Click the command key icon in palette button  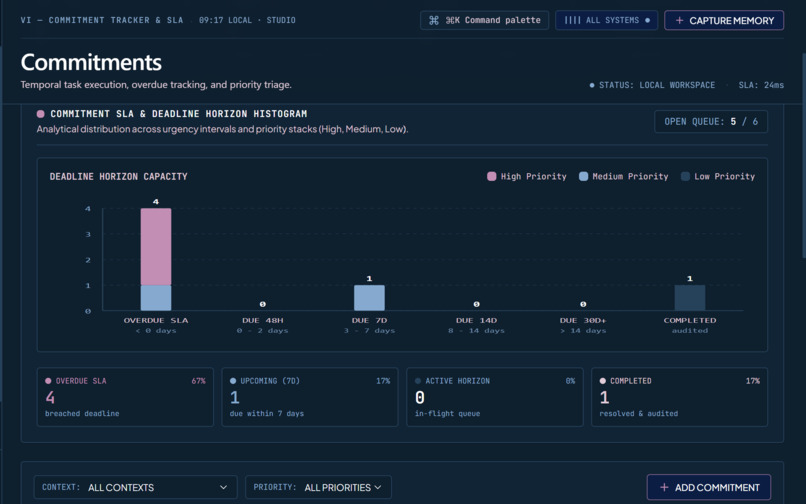pyautogui.click(x=434, y=21)
